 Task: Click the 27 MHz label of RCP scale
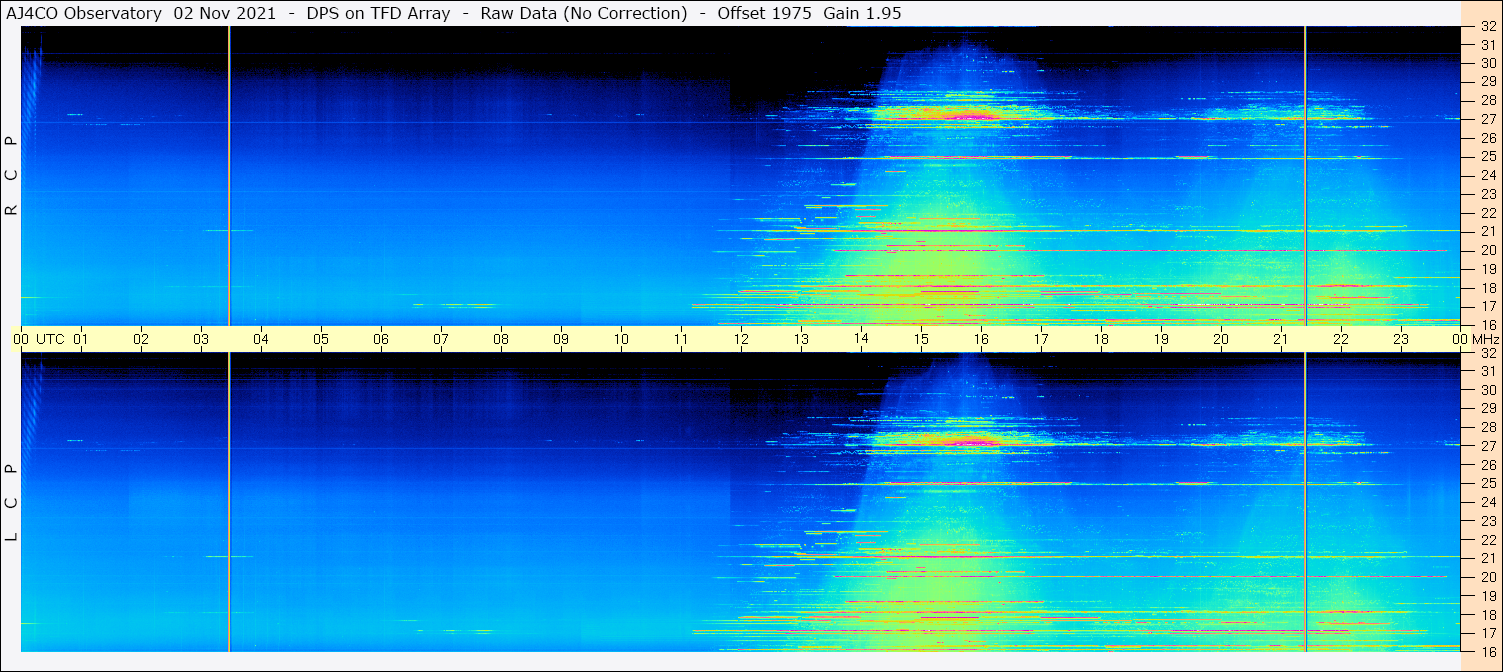point(1487,120)
